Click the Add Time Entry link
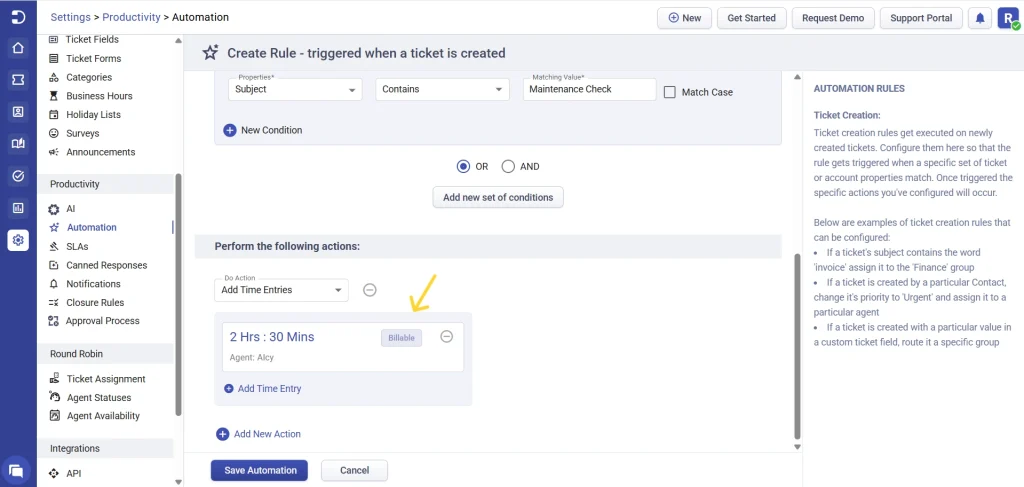1024x487 pixels. pyautogui.click(x=268, y=389)
